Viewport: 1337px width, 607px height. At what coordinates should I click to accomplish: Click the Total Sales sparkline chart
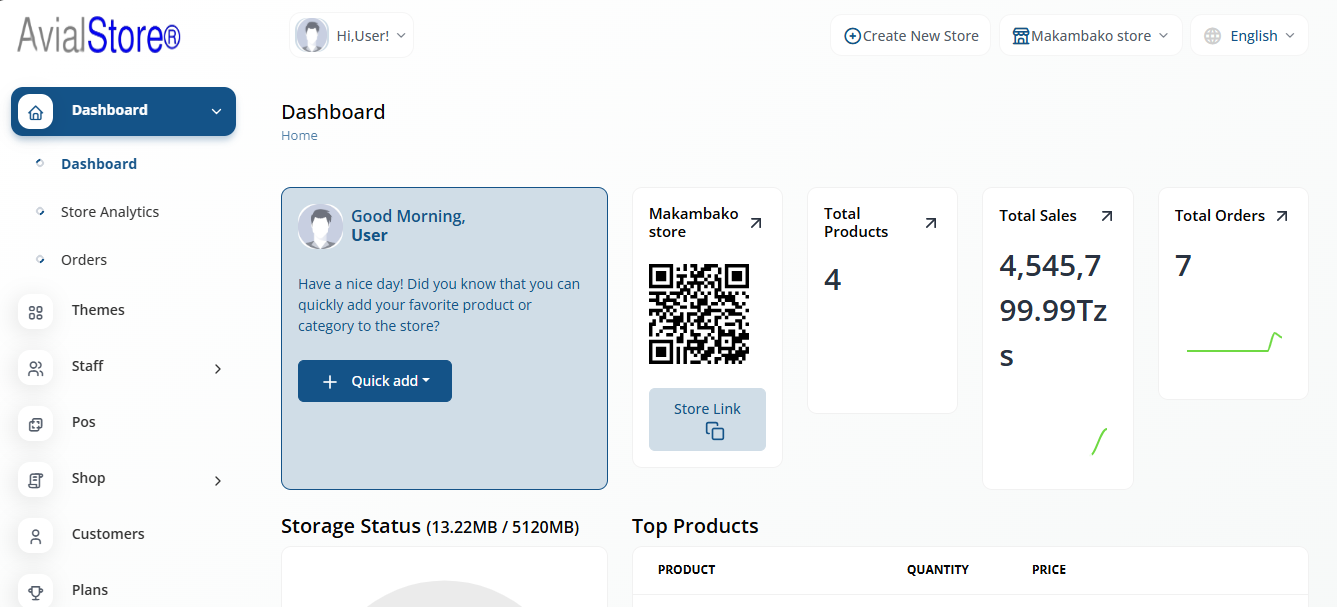click(1099, 441)
